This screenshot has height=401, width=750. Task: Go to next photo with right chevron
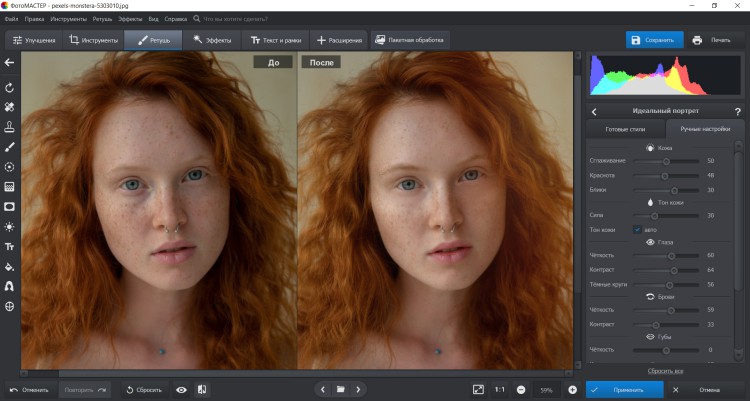pos(359,389)
